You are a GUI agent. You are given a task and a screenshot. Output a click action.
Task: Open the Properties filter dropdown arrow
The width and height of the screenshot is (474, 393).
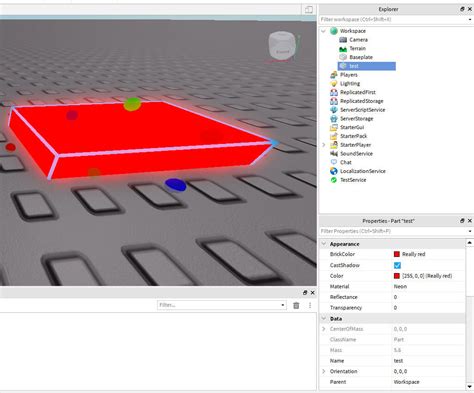coord(470,231)
